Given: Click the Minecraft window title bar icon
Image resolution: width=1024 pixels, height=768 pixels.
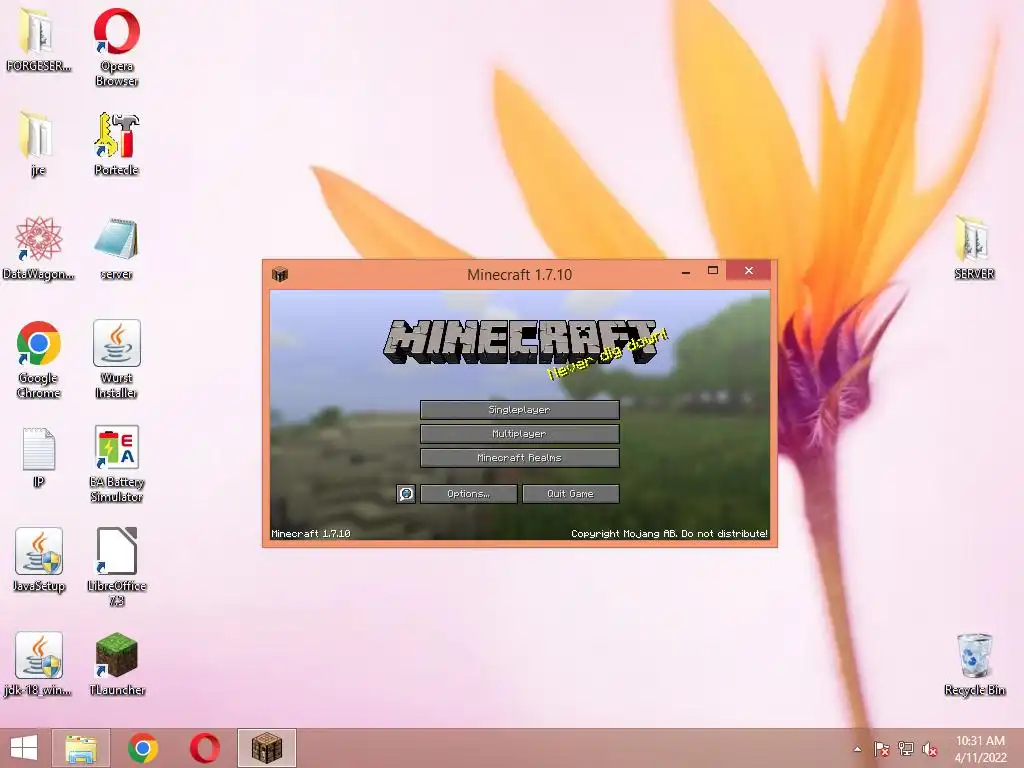Looking at the screenshot, I should tap(280, 274).
